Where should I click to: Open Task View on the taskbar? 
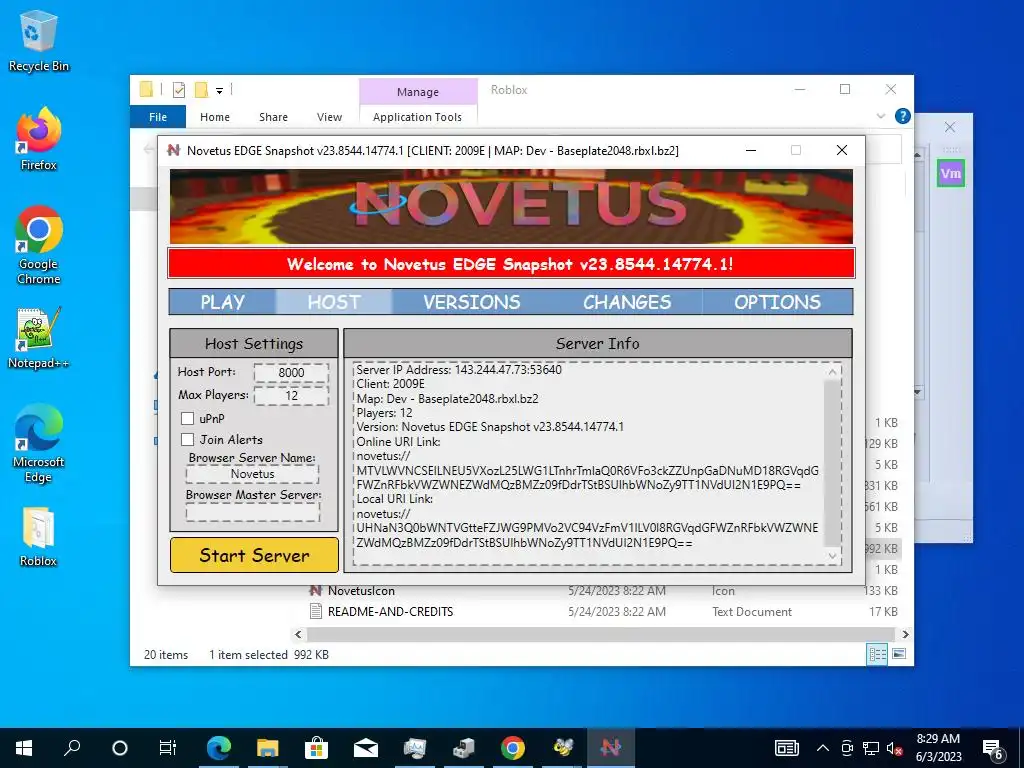[168, 748]
